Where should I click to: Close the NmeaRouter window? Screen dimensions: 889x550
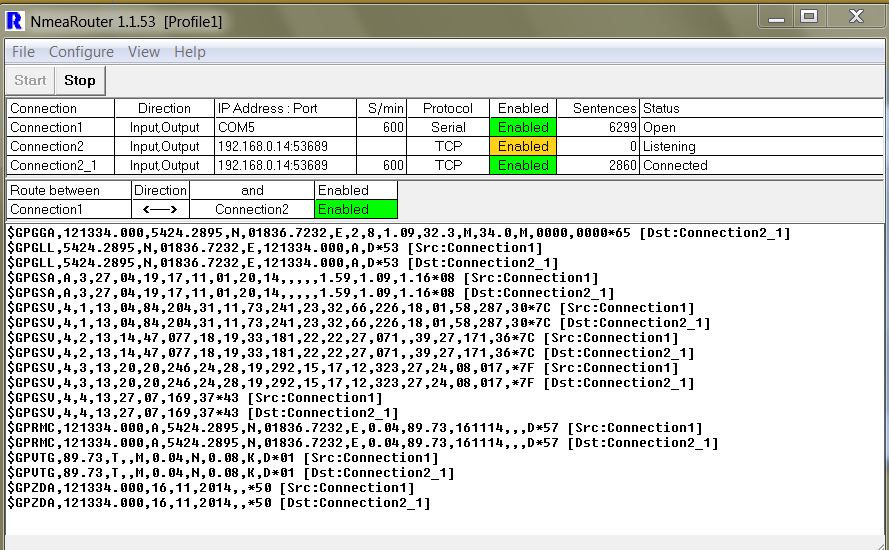point(856,16)
